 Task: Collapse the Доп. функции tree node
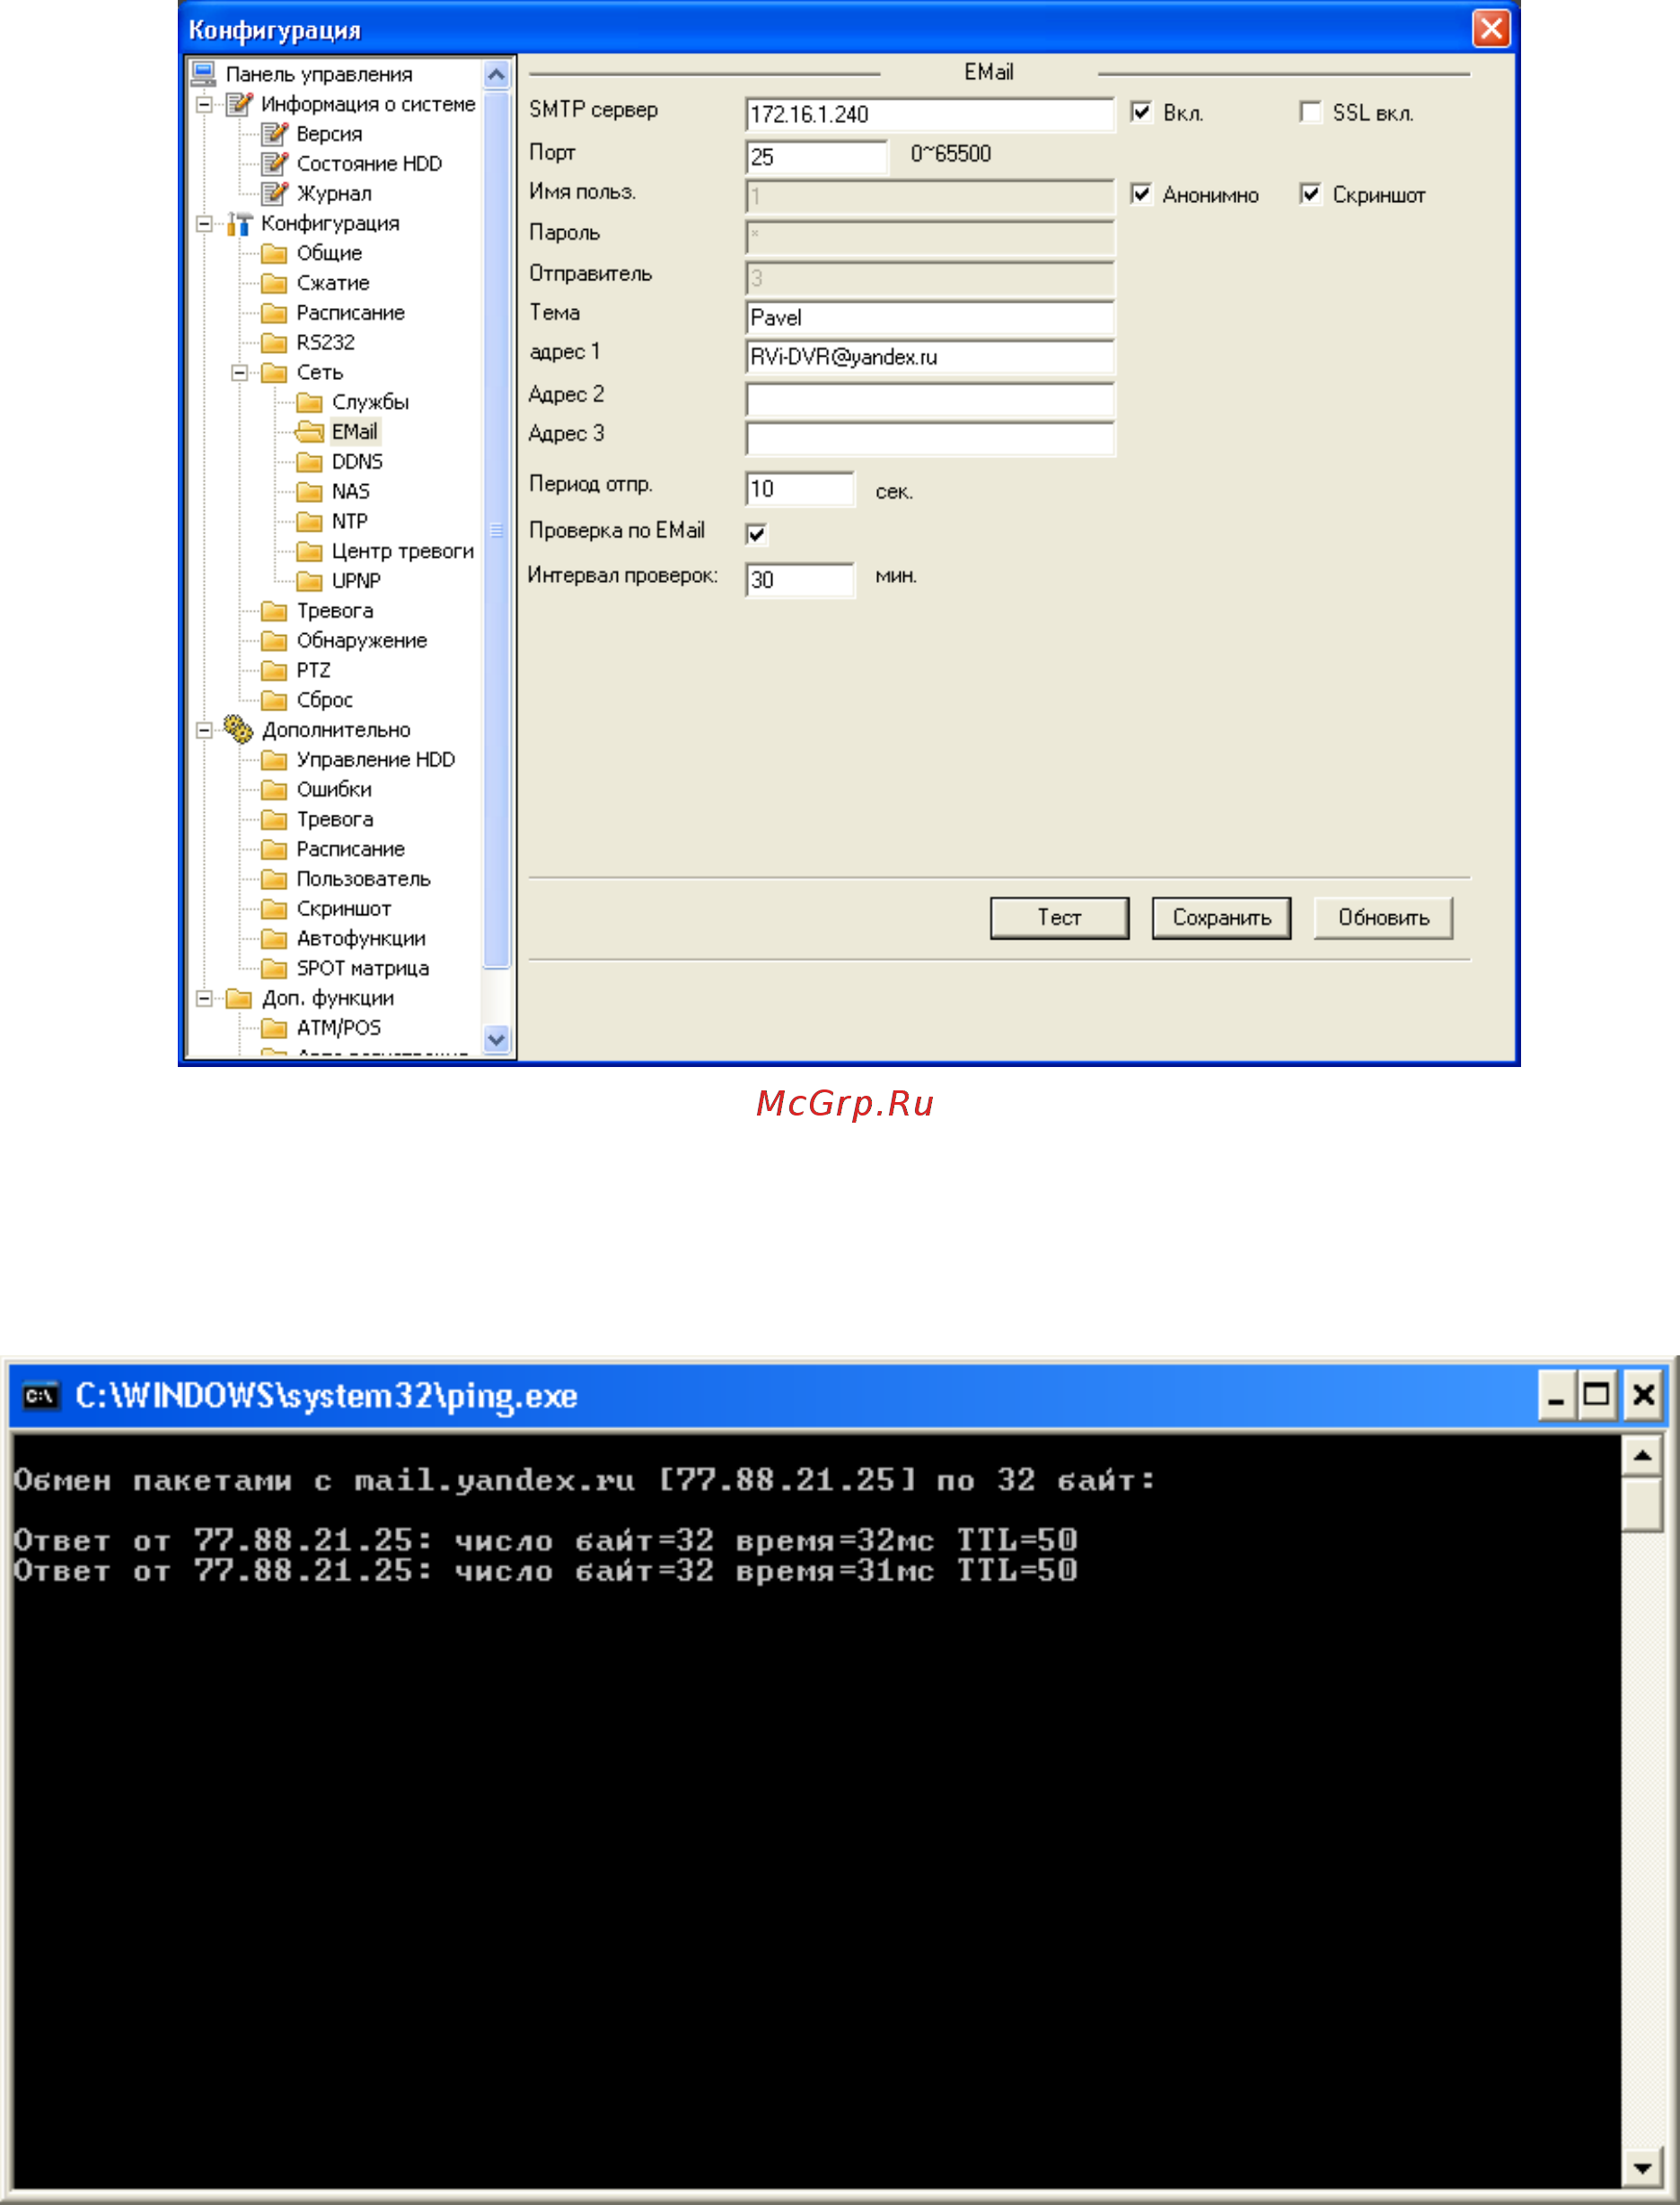click(204, 998)
